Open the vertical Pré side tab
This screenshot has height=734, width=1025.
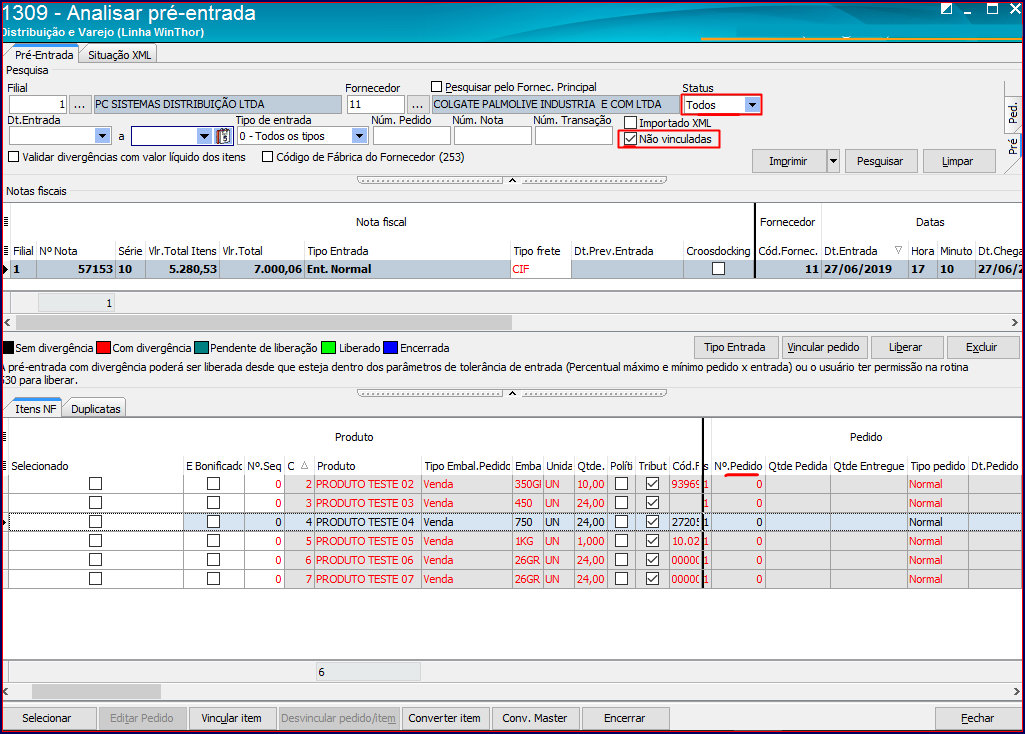coord(1013,146)
